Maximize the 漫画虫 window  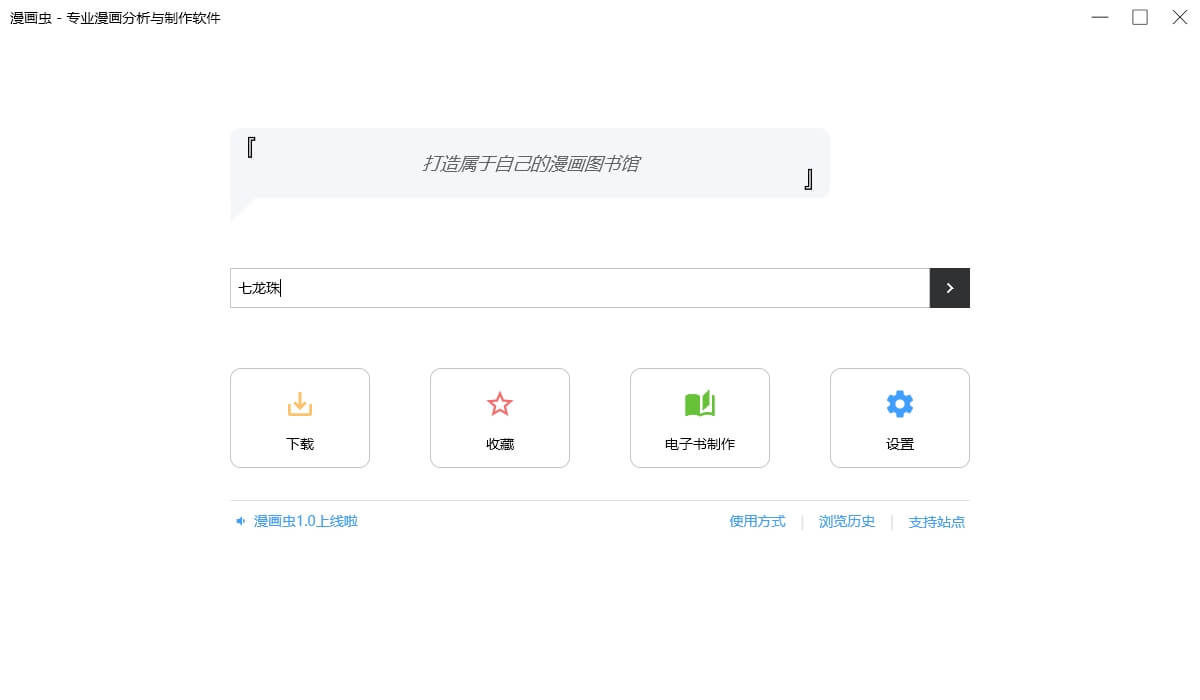(1140, 18)
